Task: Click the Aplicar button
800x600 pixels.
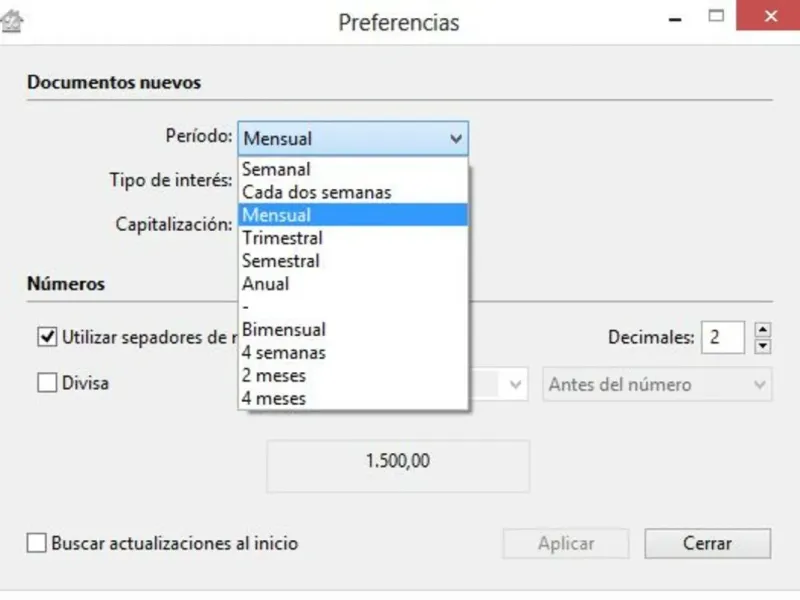Action: [x=566, y=544]
